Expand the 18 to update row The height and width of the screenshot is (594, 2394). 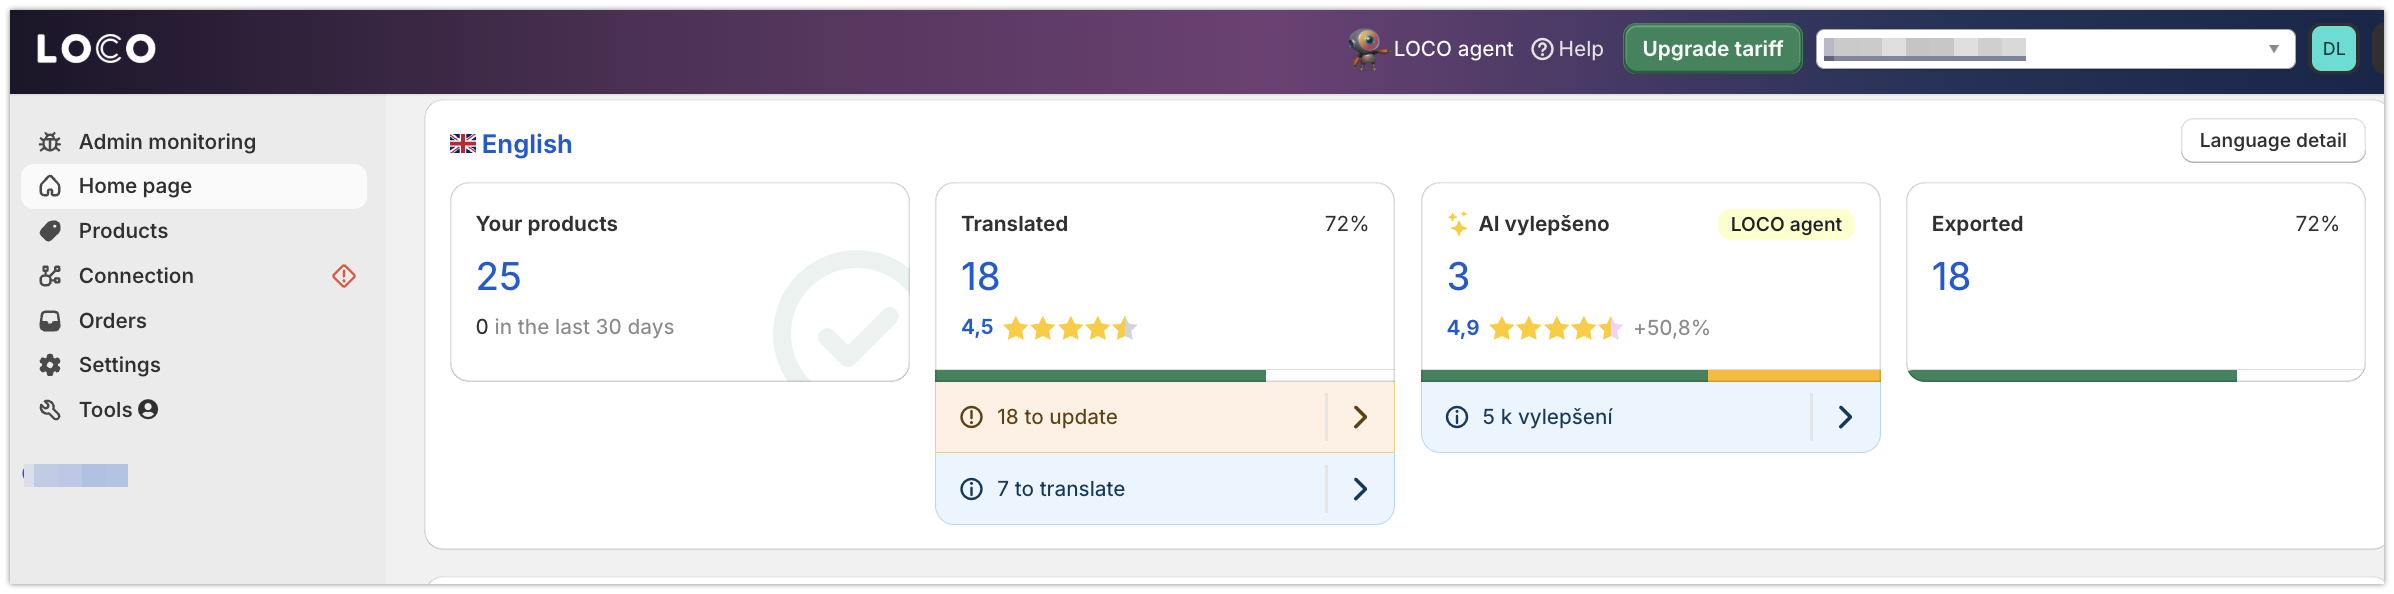1164,417
